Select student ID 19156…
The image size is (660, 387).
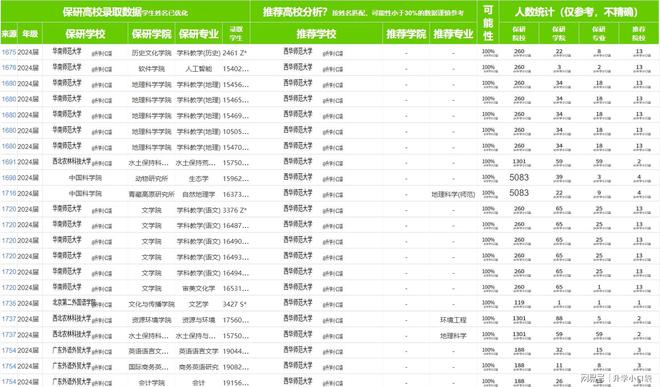click(236, 383)
